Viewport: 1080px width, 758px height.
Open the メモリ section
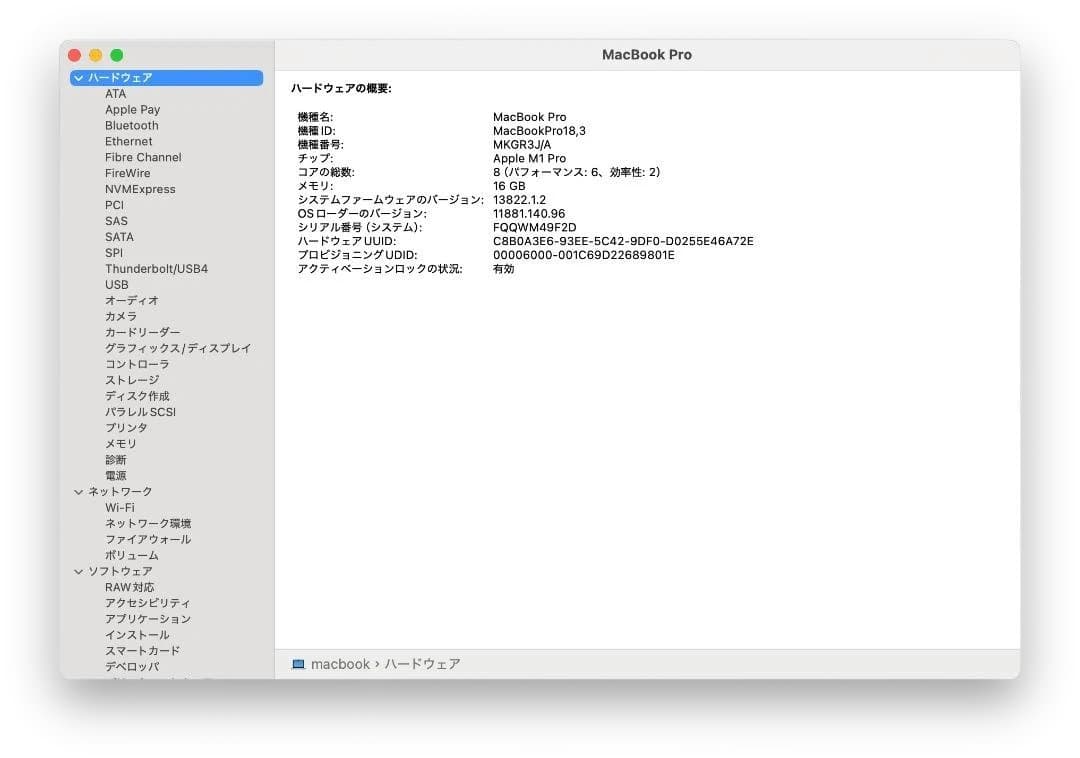117,443
